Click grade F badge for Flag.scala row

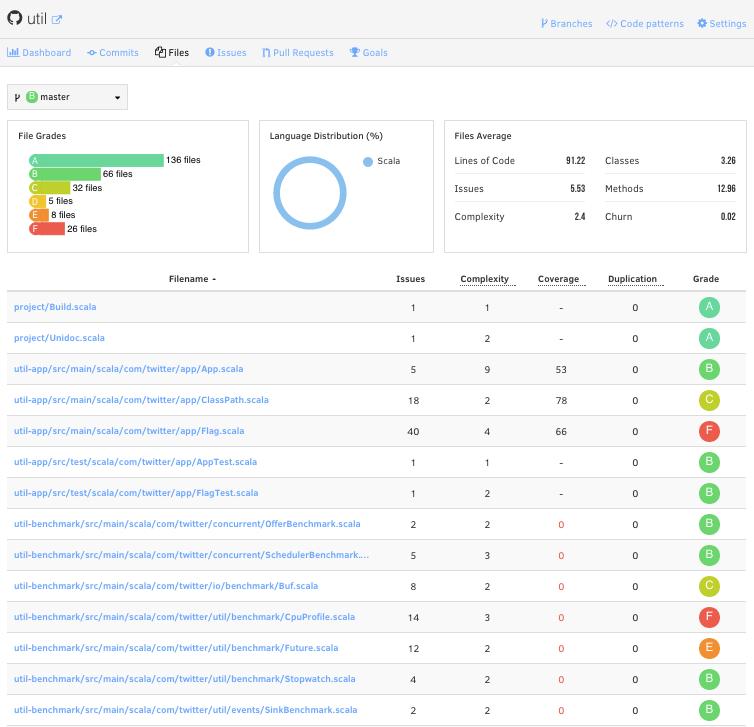click(709, 431)
